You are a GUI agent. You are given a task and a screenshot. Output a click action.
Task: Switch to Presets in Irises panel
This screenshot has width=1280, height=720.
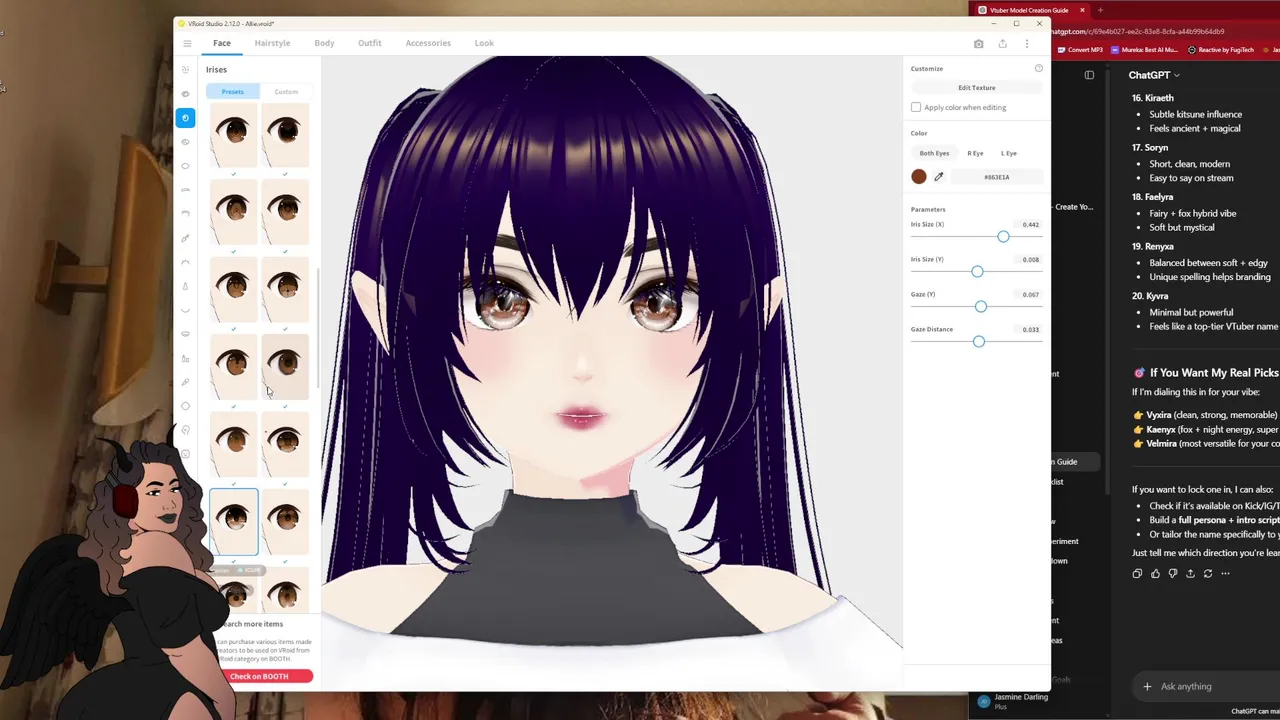[x=232, y=92]
